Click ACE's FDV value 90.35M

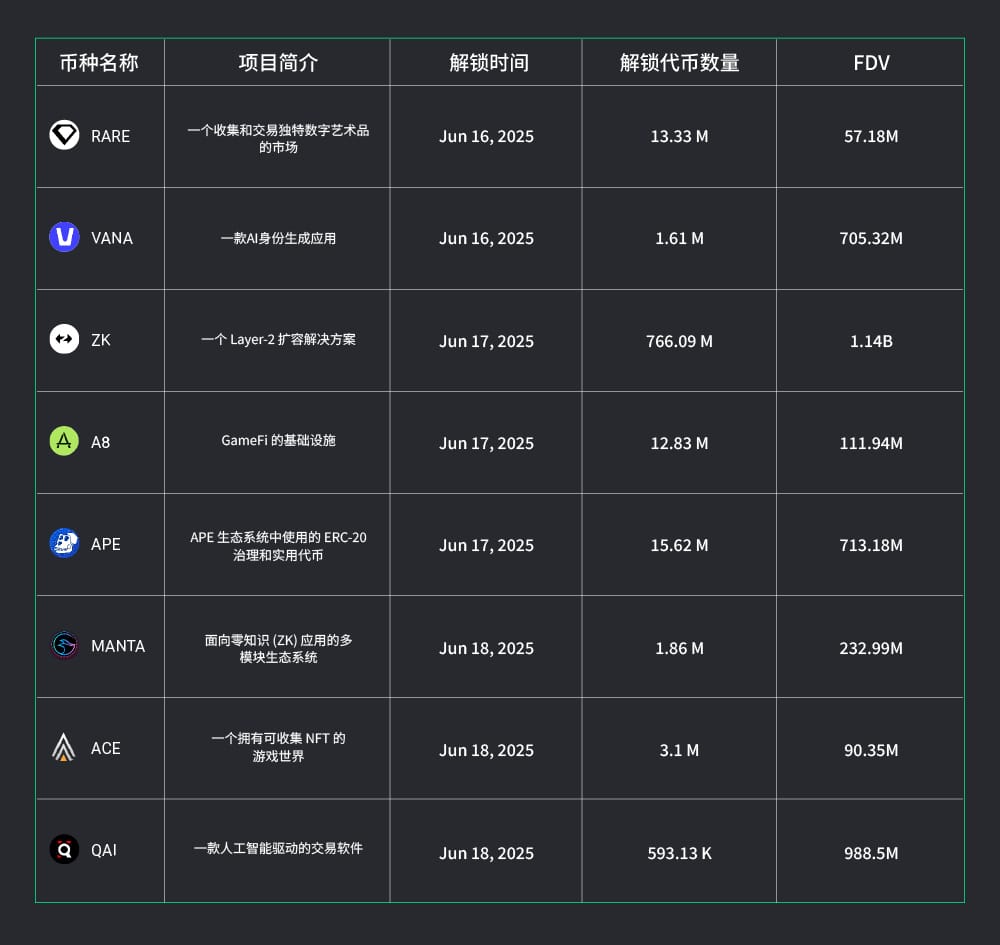tap(871, 750)
